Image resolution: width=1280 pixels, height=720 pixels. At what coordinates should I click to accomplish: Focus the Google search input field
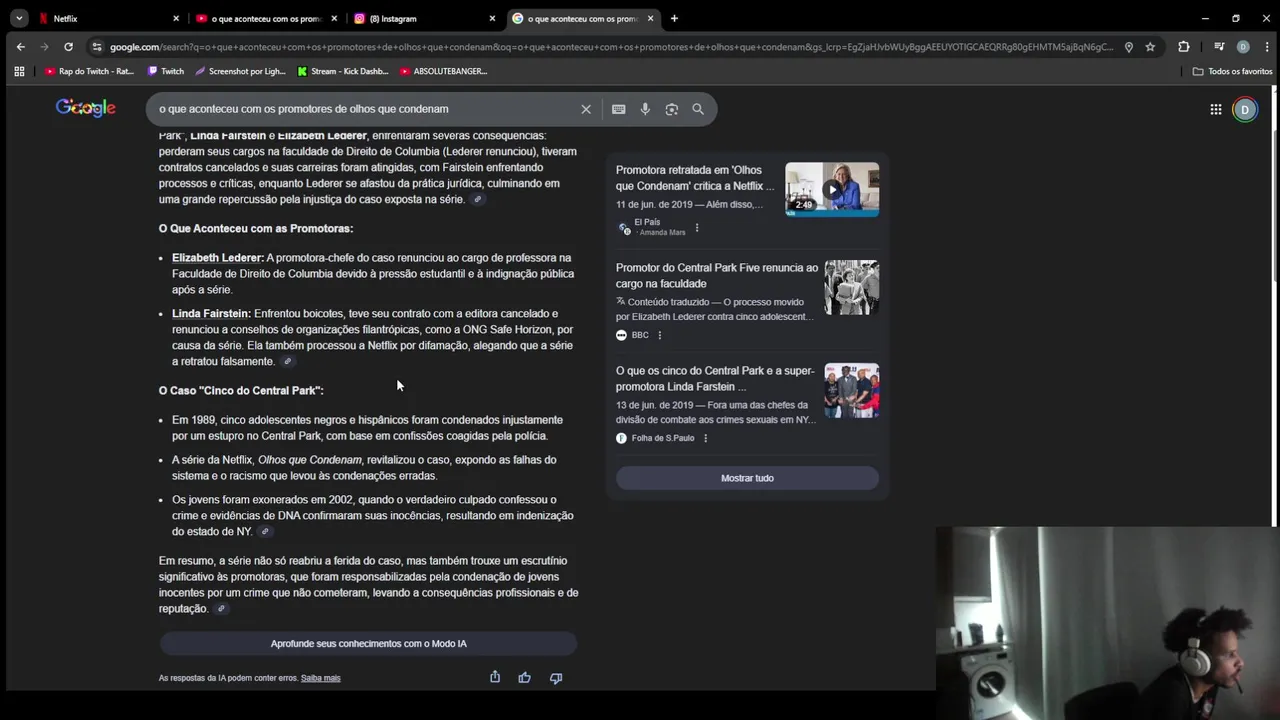pyautogui.click(x=365, y=109)
